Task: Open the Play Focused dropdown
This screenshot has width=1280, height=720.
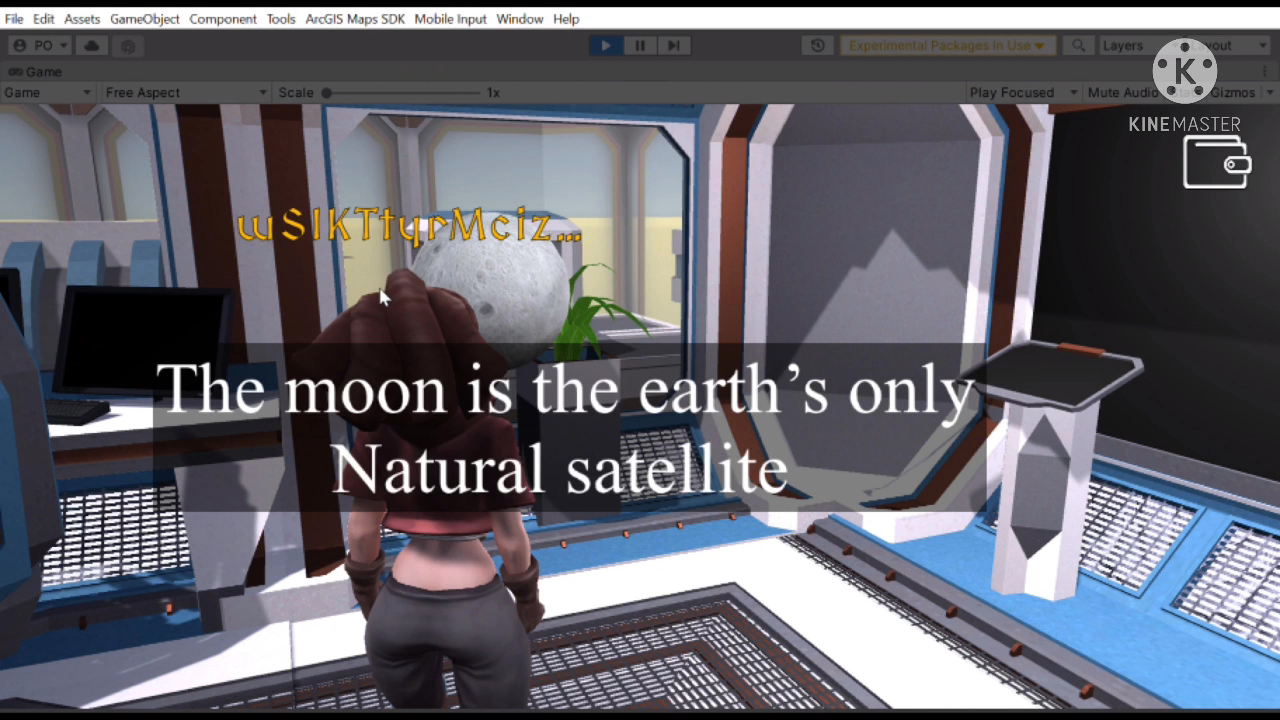Action: pos(1023,92)
